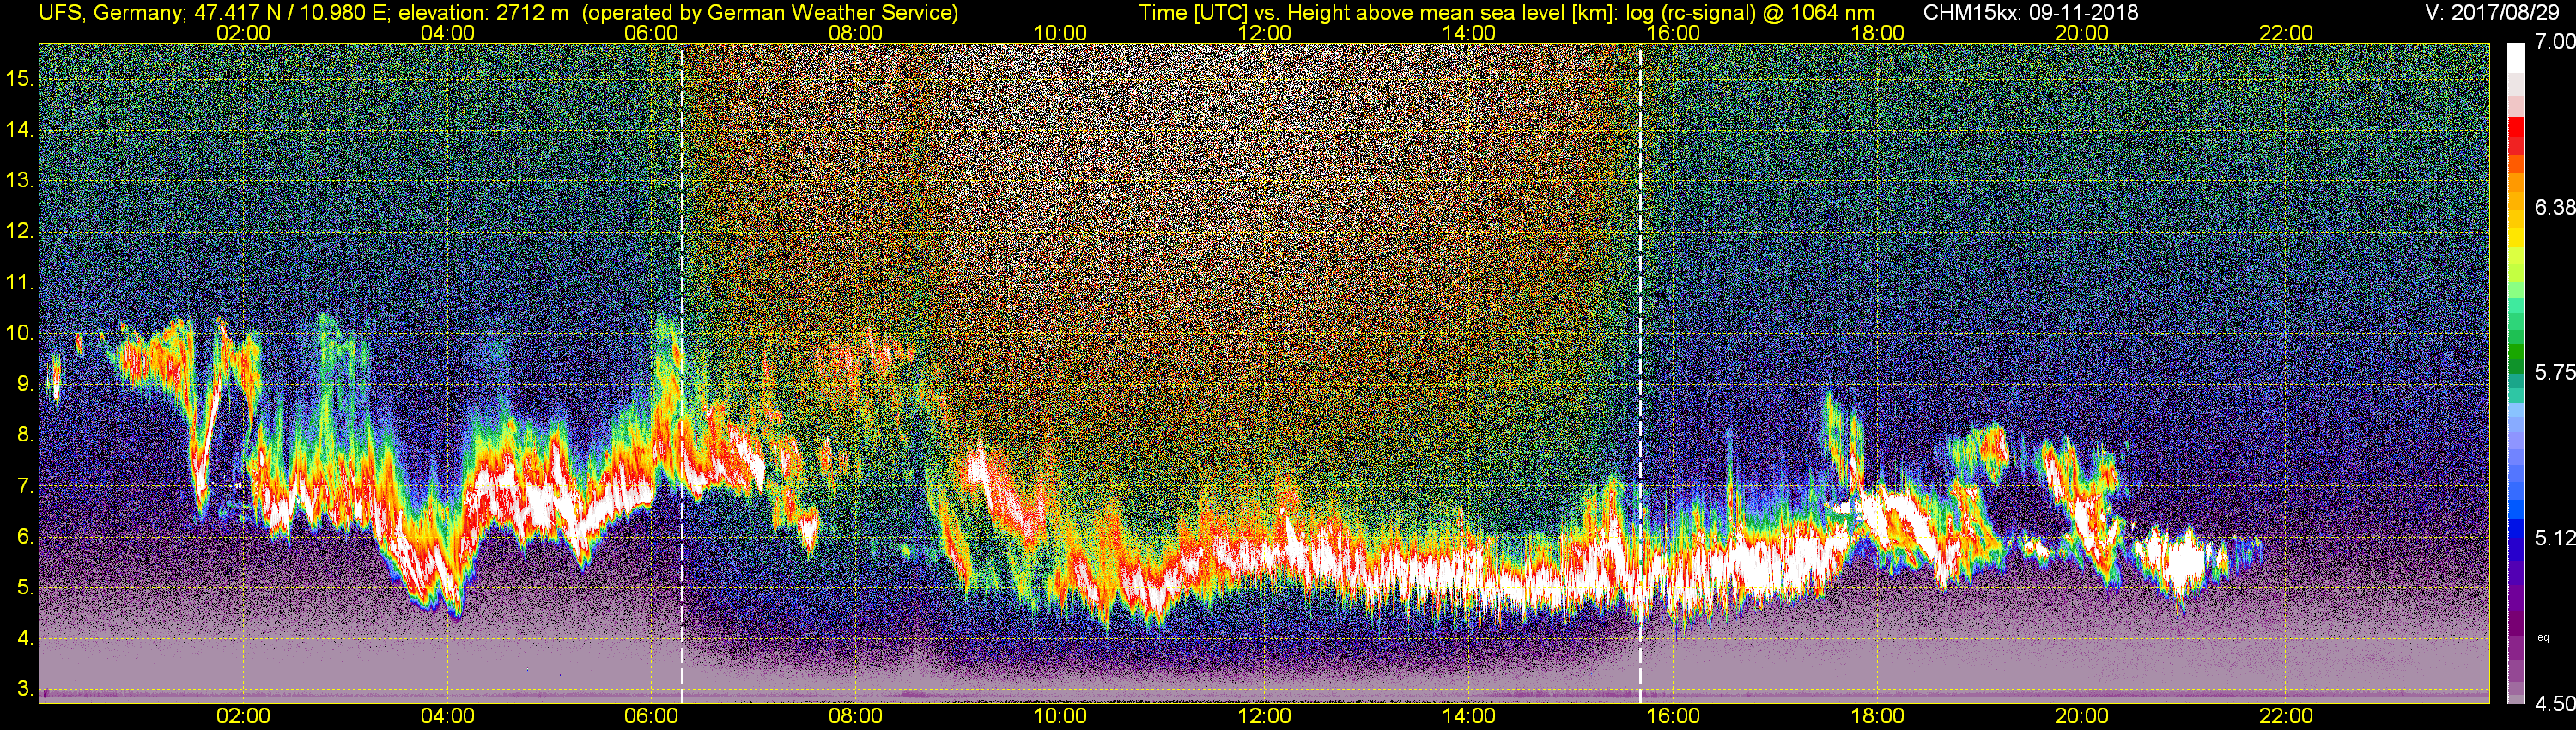
Task: Click the '02:00' label on bottom time axis
Action: point(243,716)
